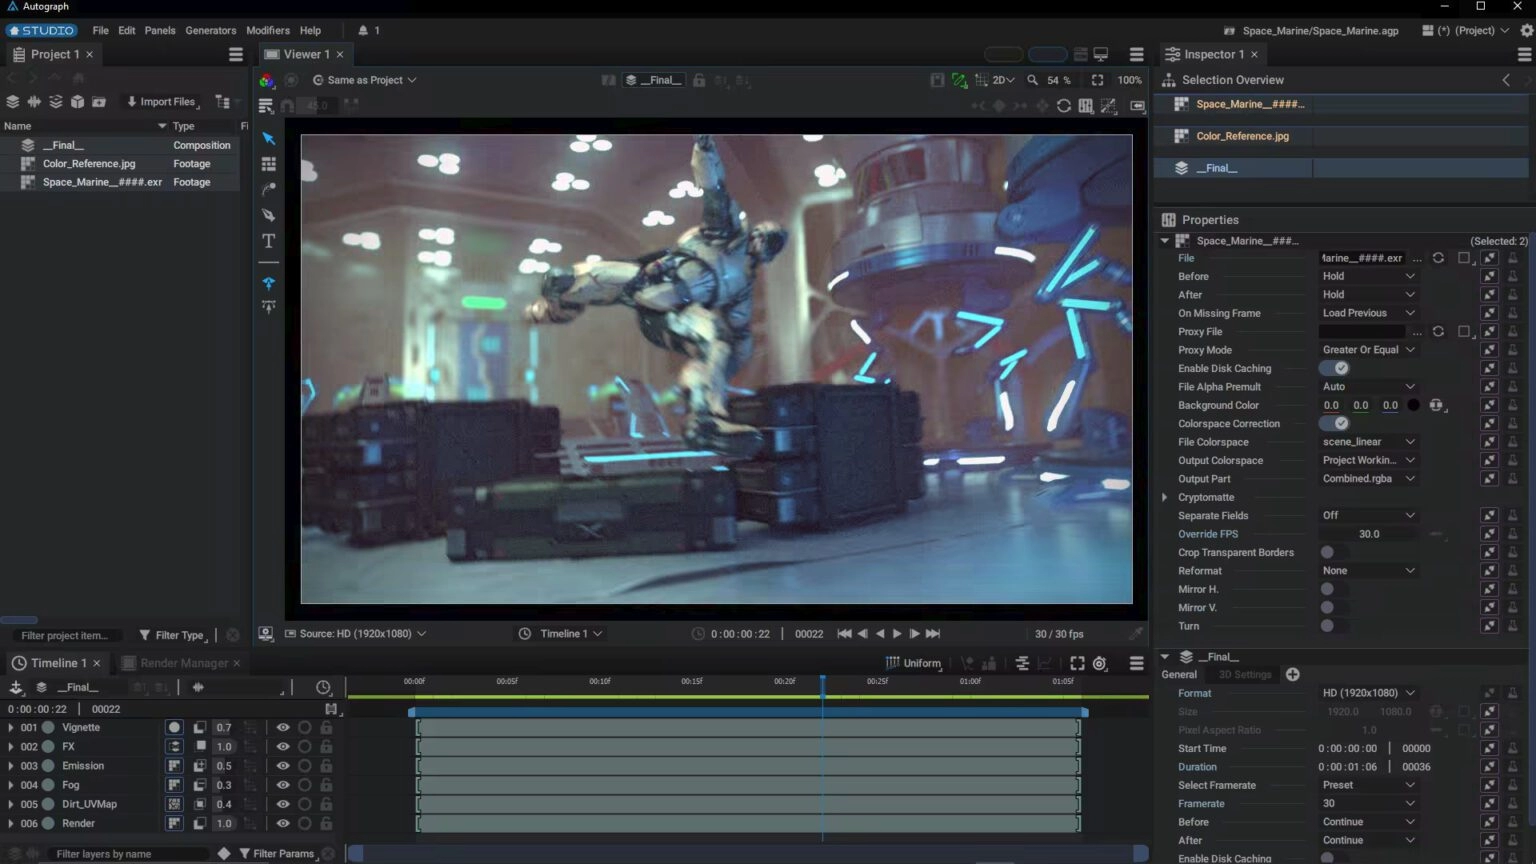The width and height of the screenshot is (1536, 864).
Task: Open the File Colorspace dropdown
Action: pos(1367,442)
